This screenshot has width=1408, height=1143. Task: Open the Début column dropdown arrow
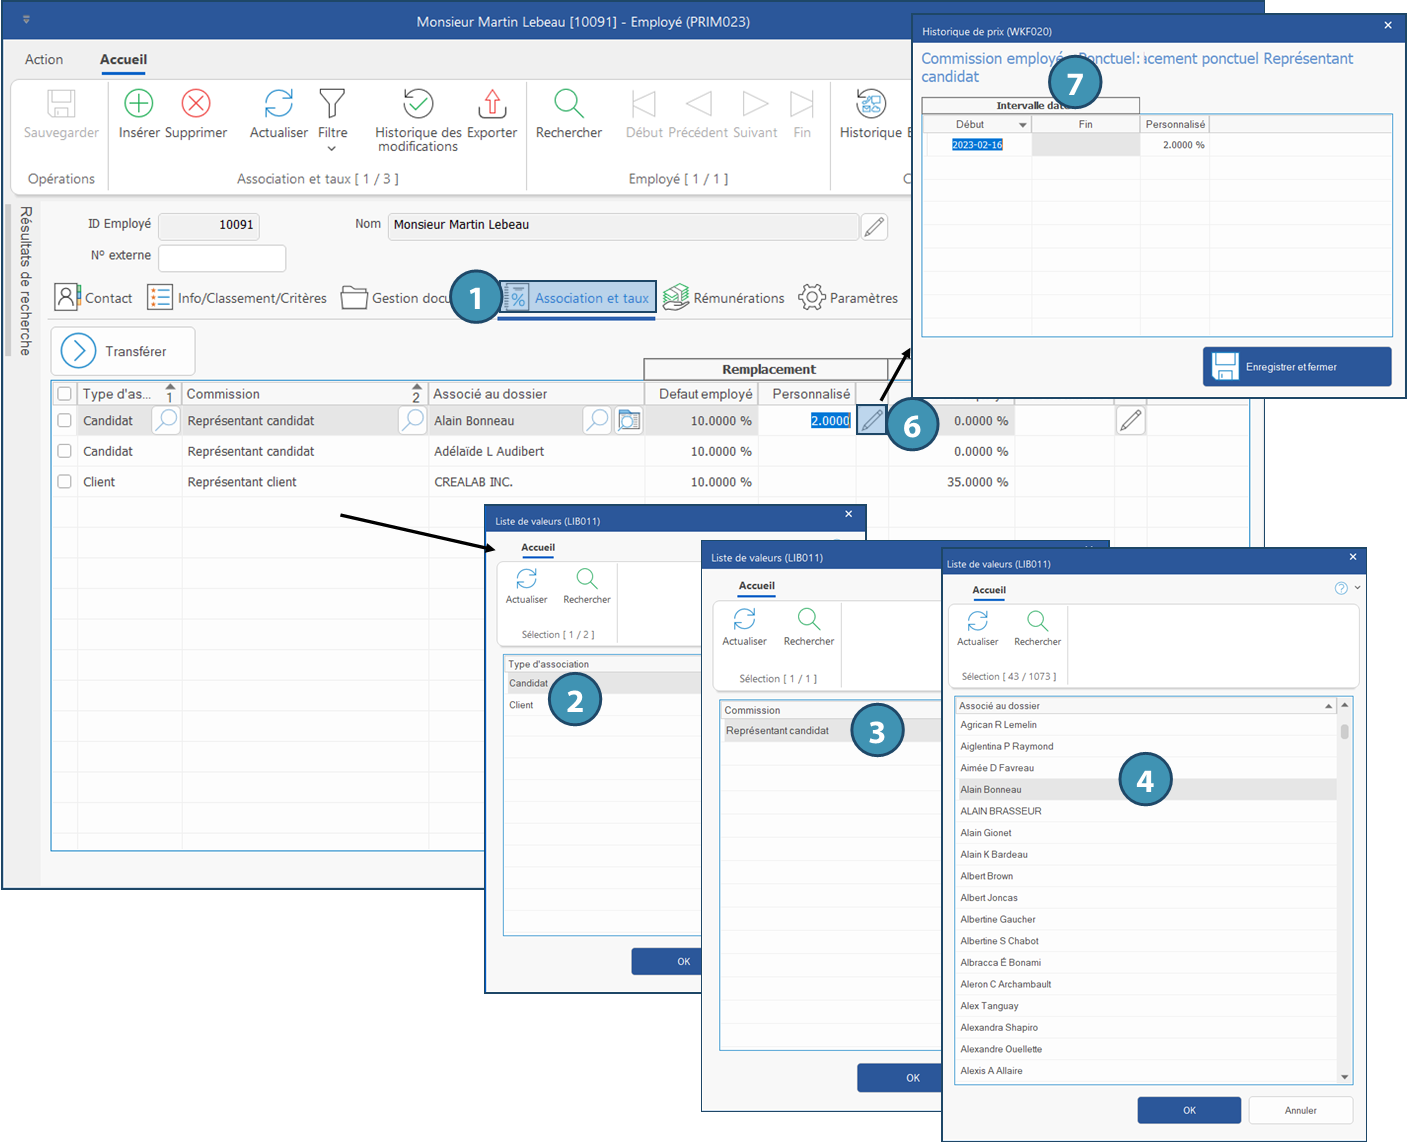pos(1022,125)
